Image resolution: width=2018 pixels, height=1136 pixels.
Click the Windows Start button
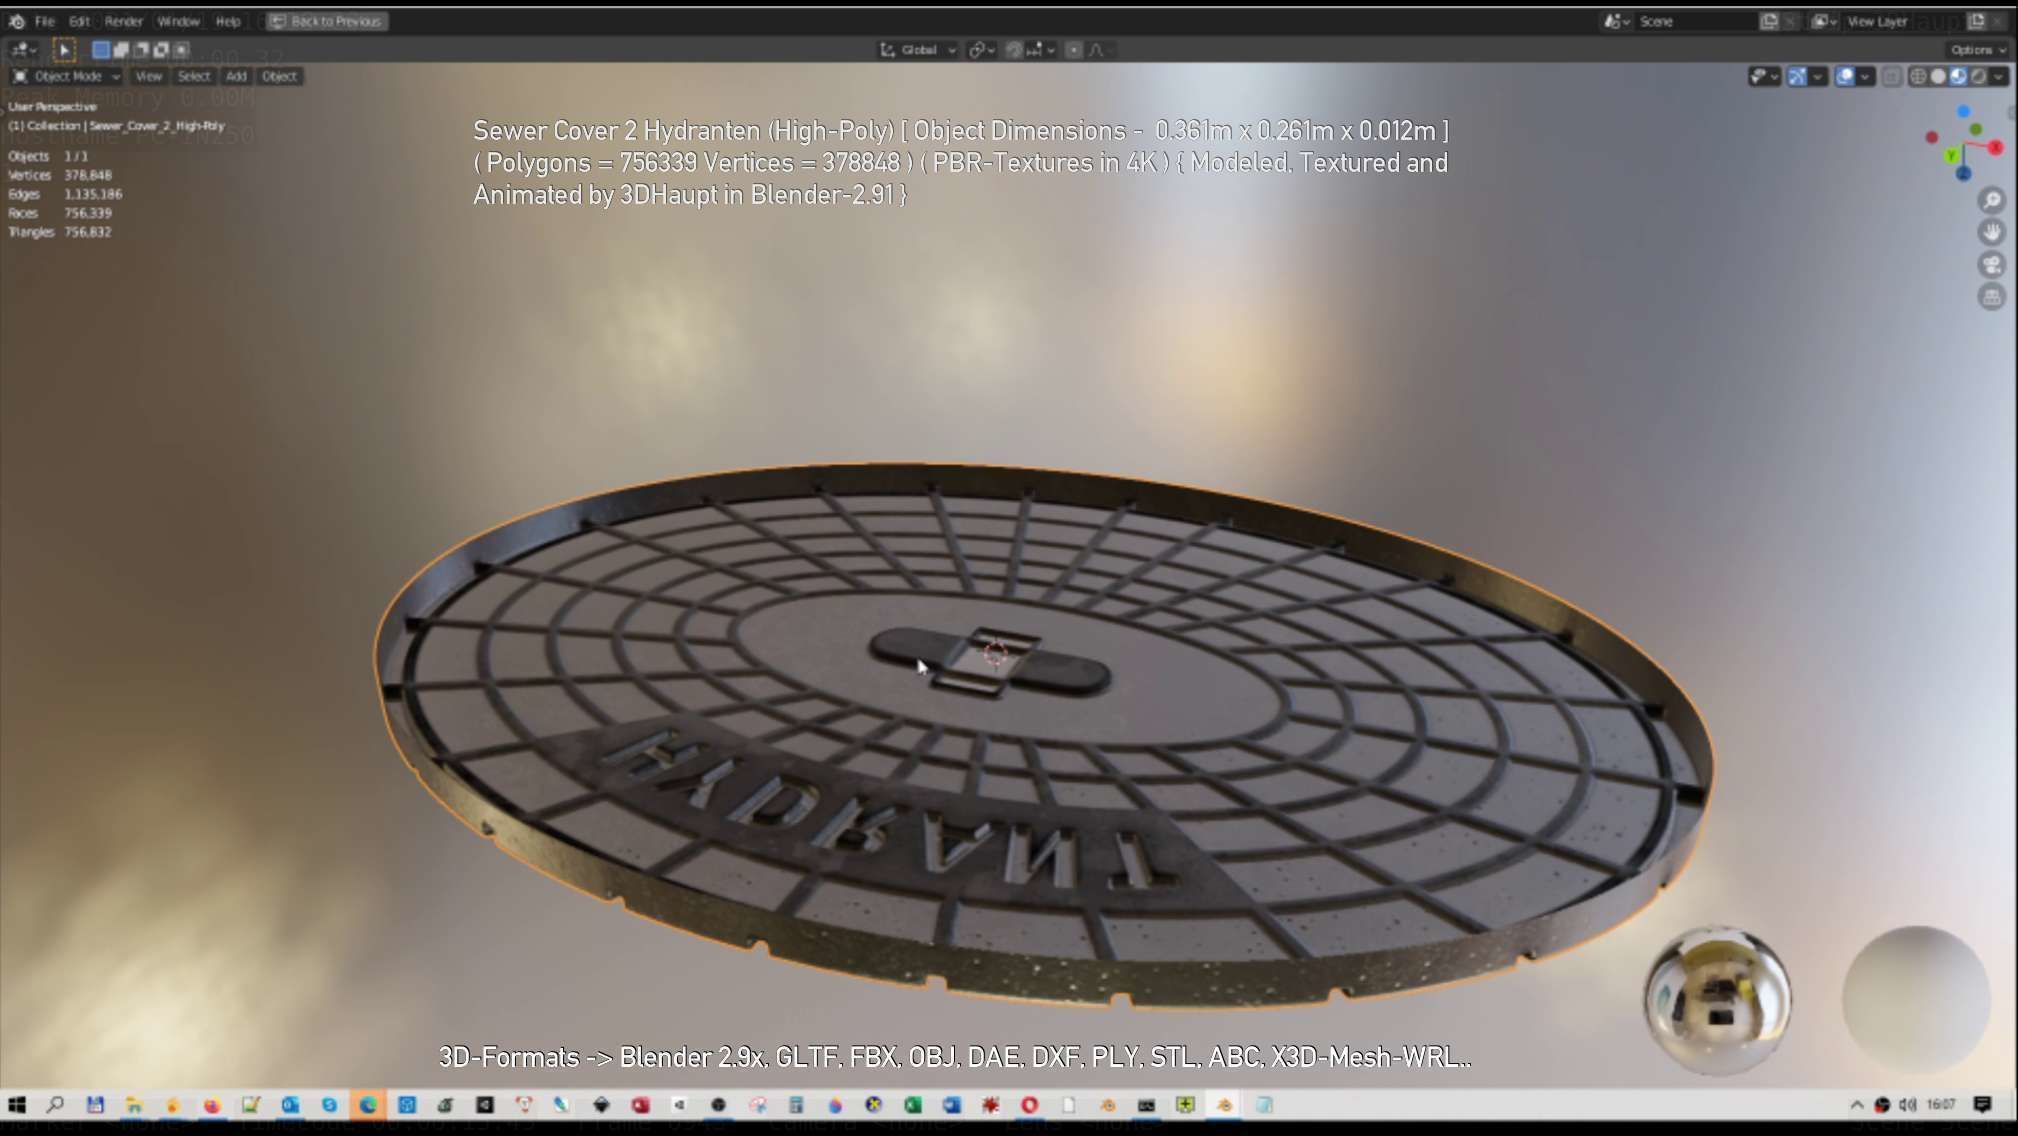click(17, 1105)
